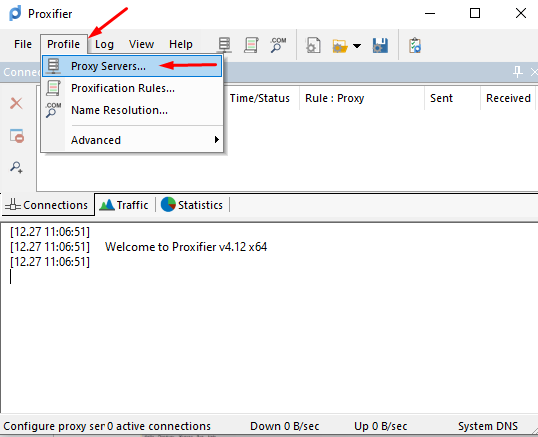
Task: Click the open profile folder icon
Action: point(340,46)
